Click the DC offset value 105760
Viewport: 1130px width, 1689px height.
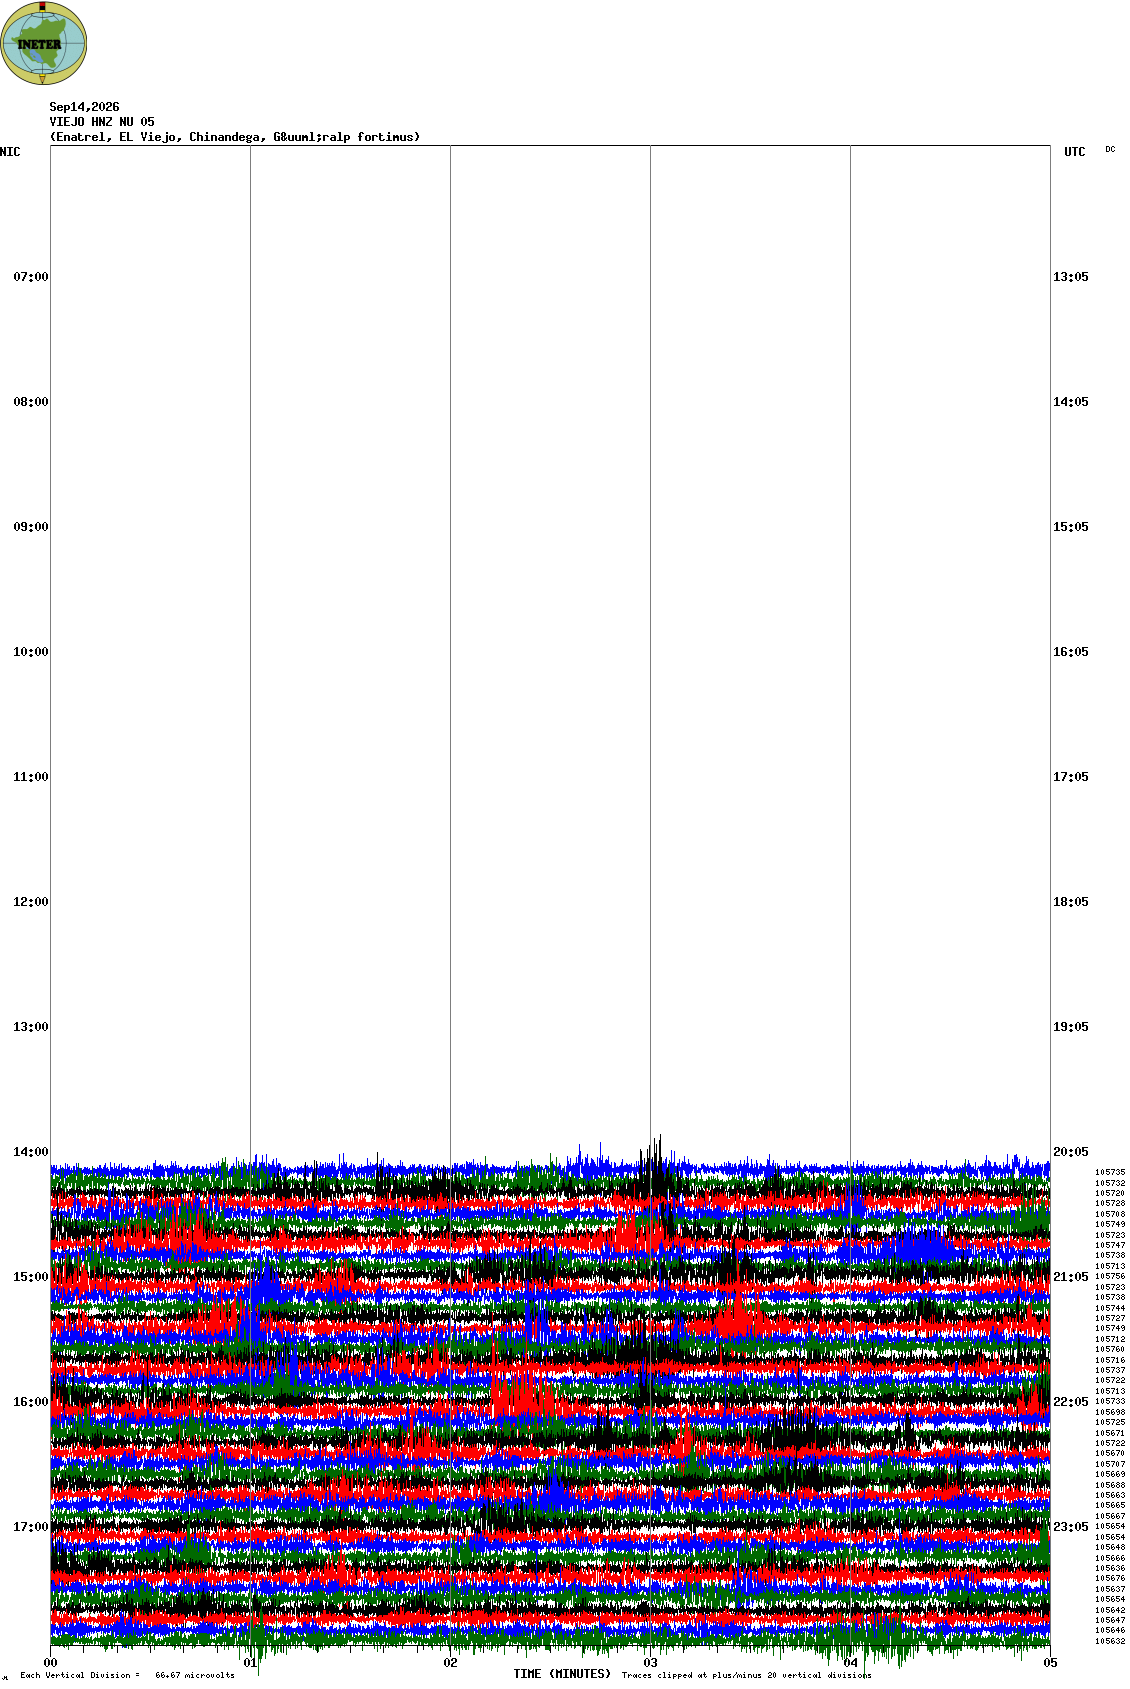(x=1110, y=1349)
